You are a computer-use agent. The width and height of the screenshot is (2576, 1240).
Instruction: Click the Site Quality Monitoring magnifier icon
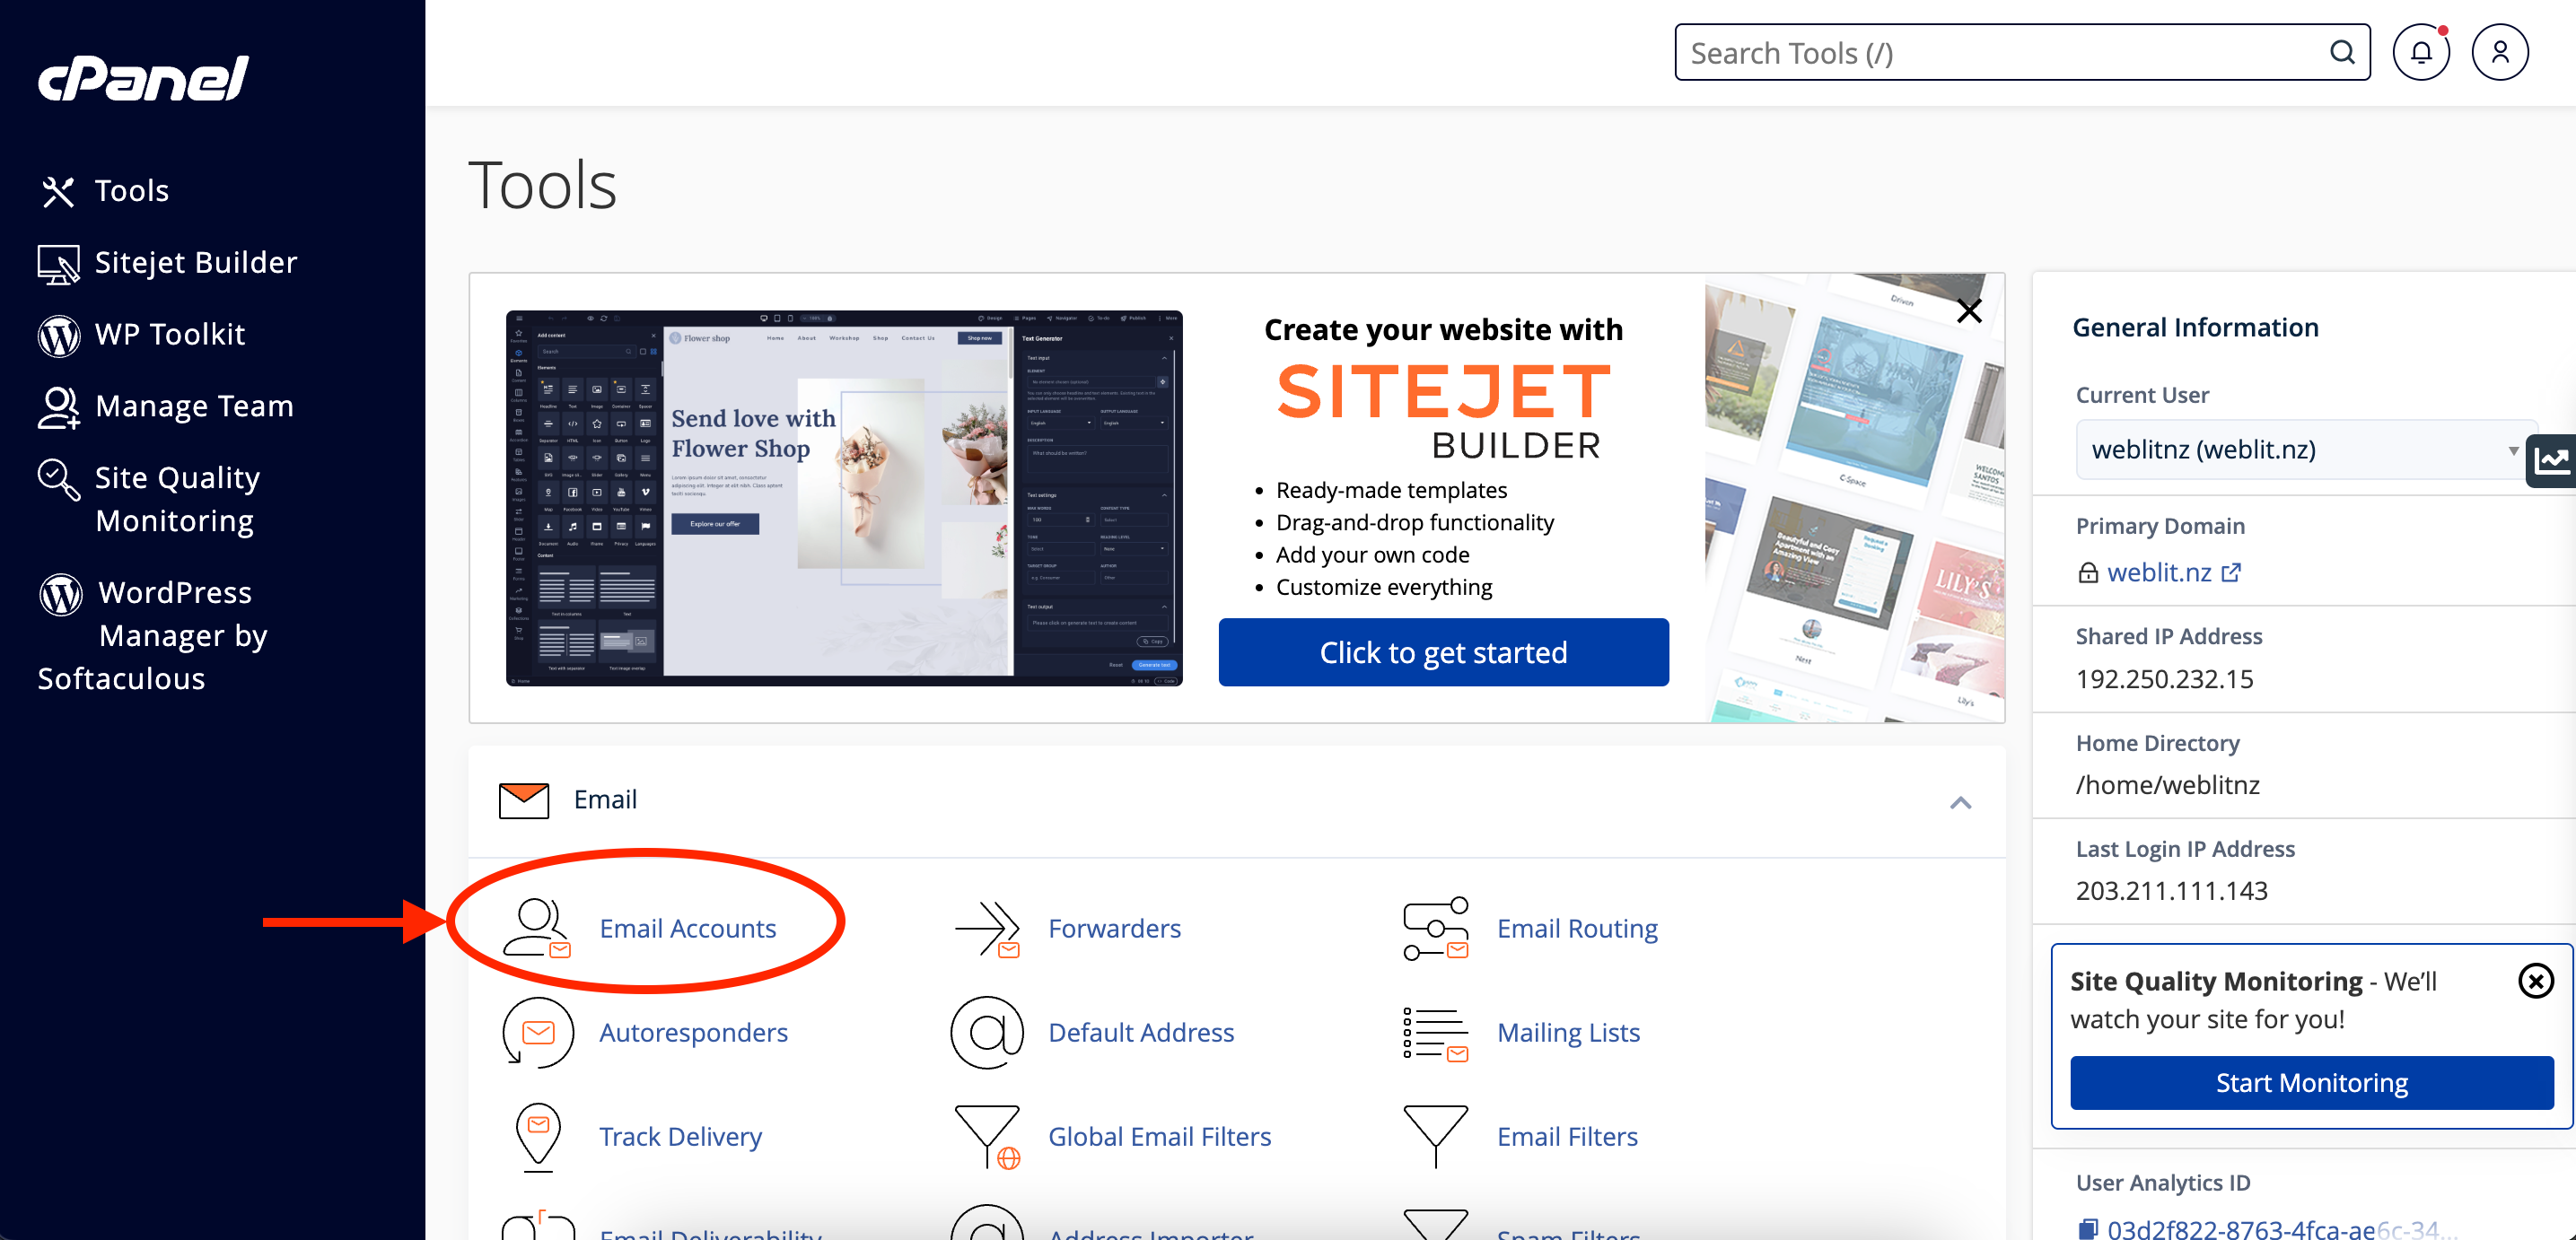pos(58,479)
